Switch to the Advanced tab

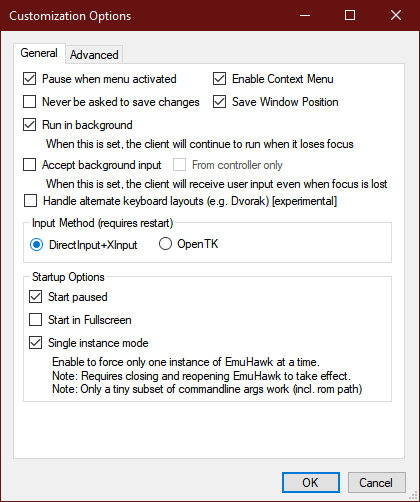pyautogui.click(x=94, y=55)
